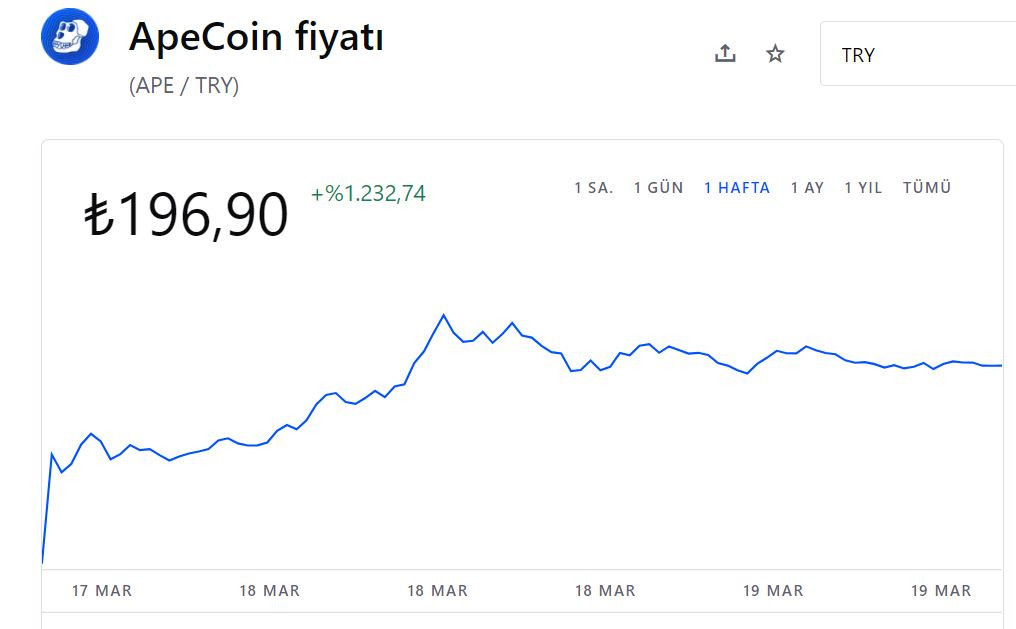Click the chart line's starting low point
Image resolution: width=1016 pixels, height=629 pixels.
pyautogui.click(x=43, y=562)
